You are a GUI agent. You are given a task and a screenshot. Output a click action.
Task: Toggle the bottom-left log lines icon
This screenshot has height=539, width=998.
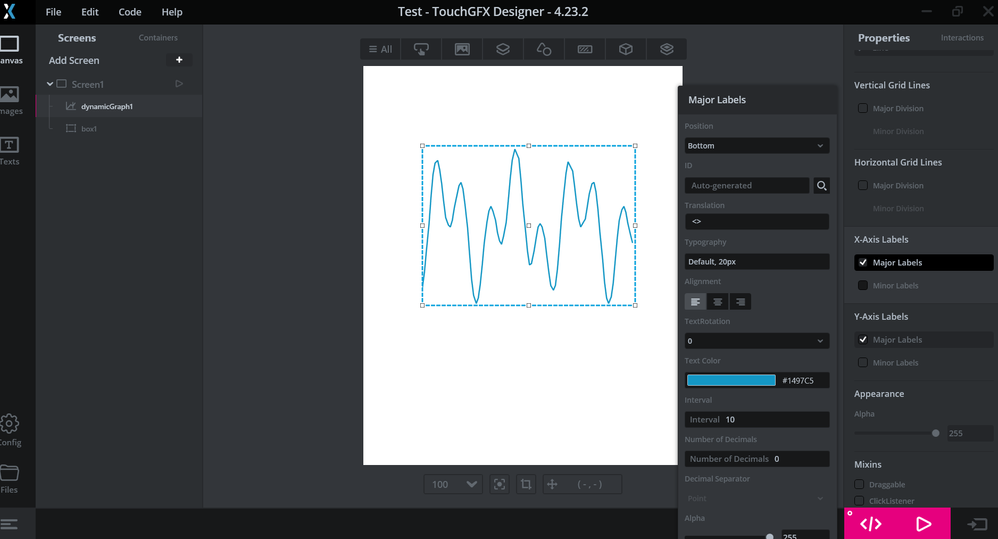9,524
